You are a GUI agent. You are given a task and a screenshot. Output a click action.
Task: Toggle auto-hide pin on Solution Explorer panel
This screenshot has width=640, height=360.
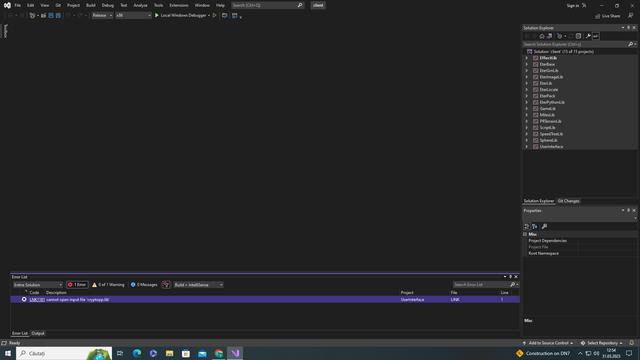coord(629,28)
